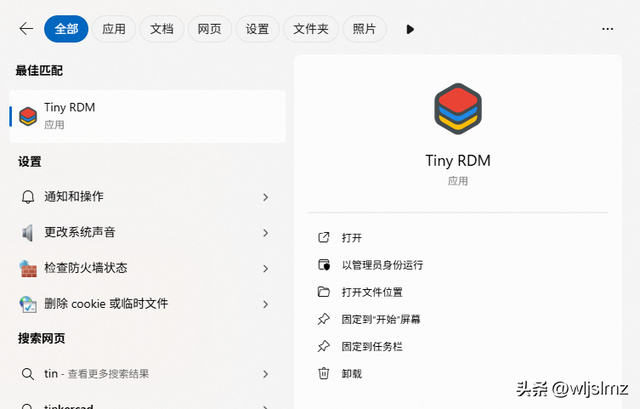The width and height of the screenshot is (640, 409).
Task: Click the speaker icon for 更改系统声音
Action: pos(28,233)
